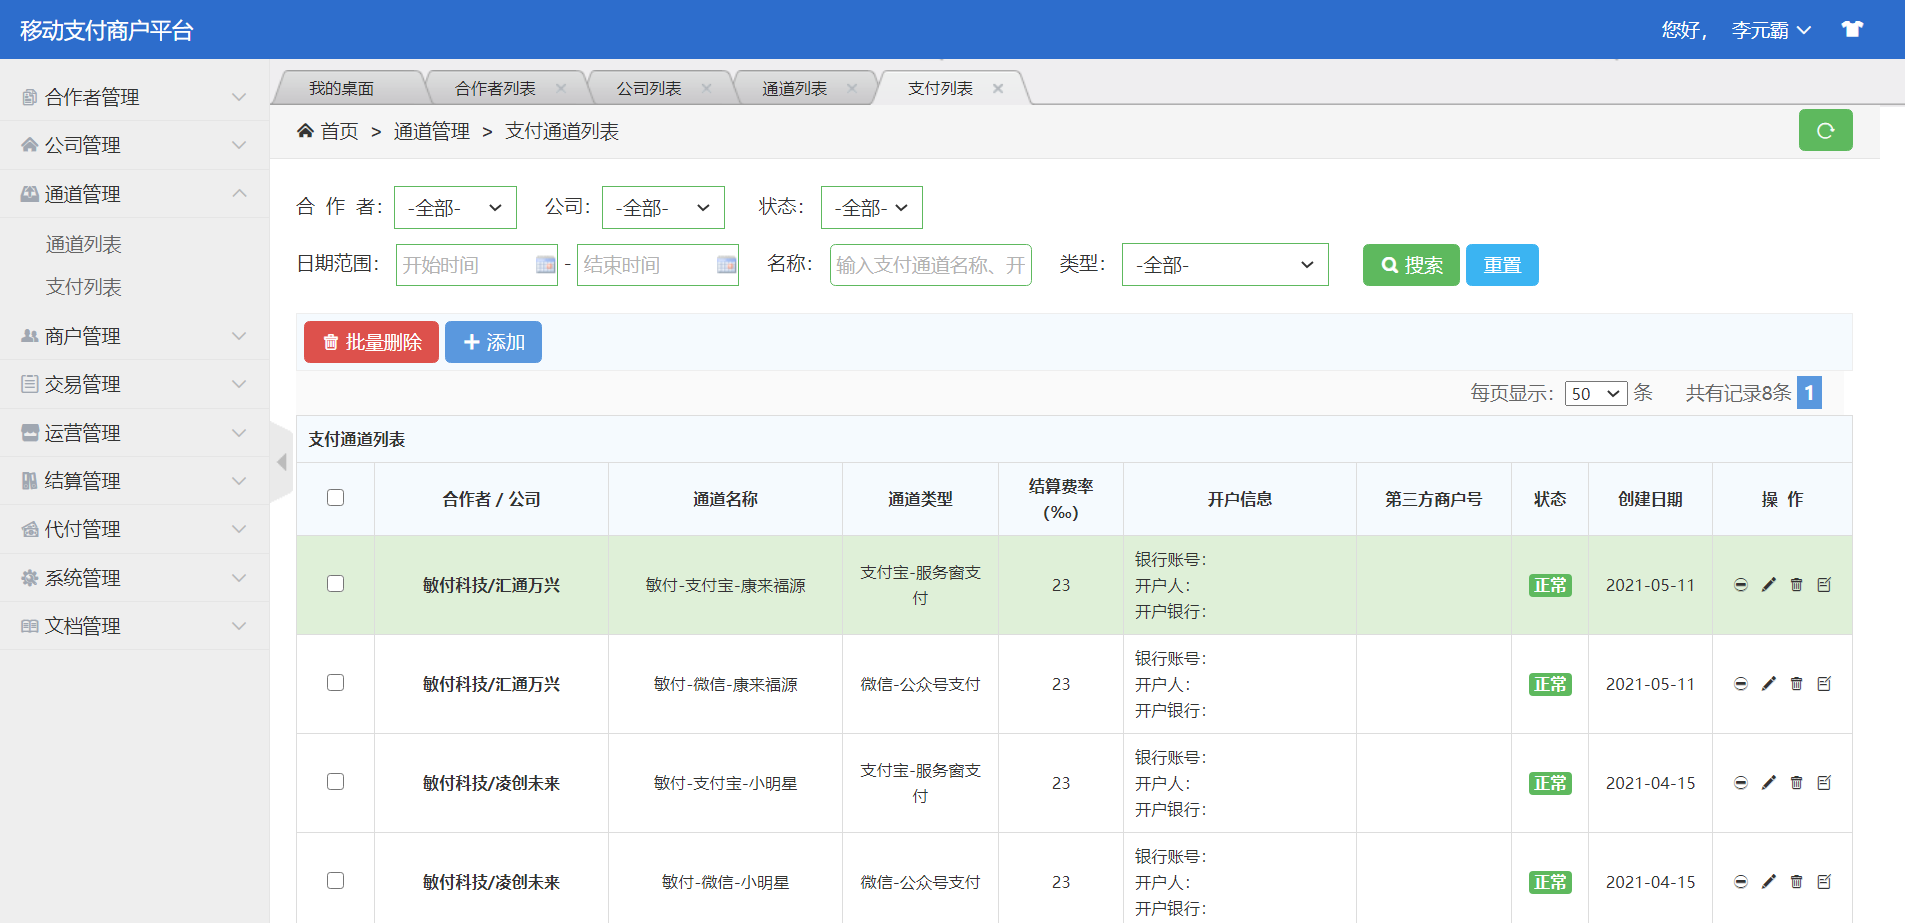This screenshot has height=923, width=1905.
Task: Open 通道列表 in the sidebar menu
Action: pyautogui.click(x=83, y=244)
